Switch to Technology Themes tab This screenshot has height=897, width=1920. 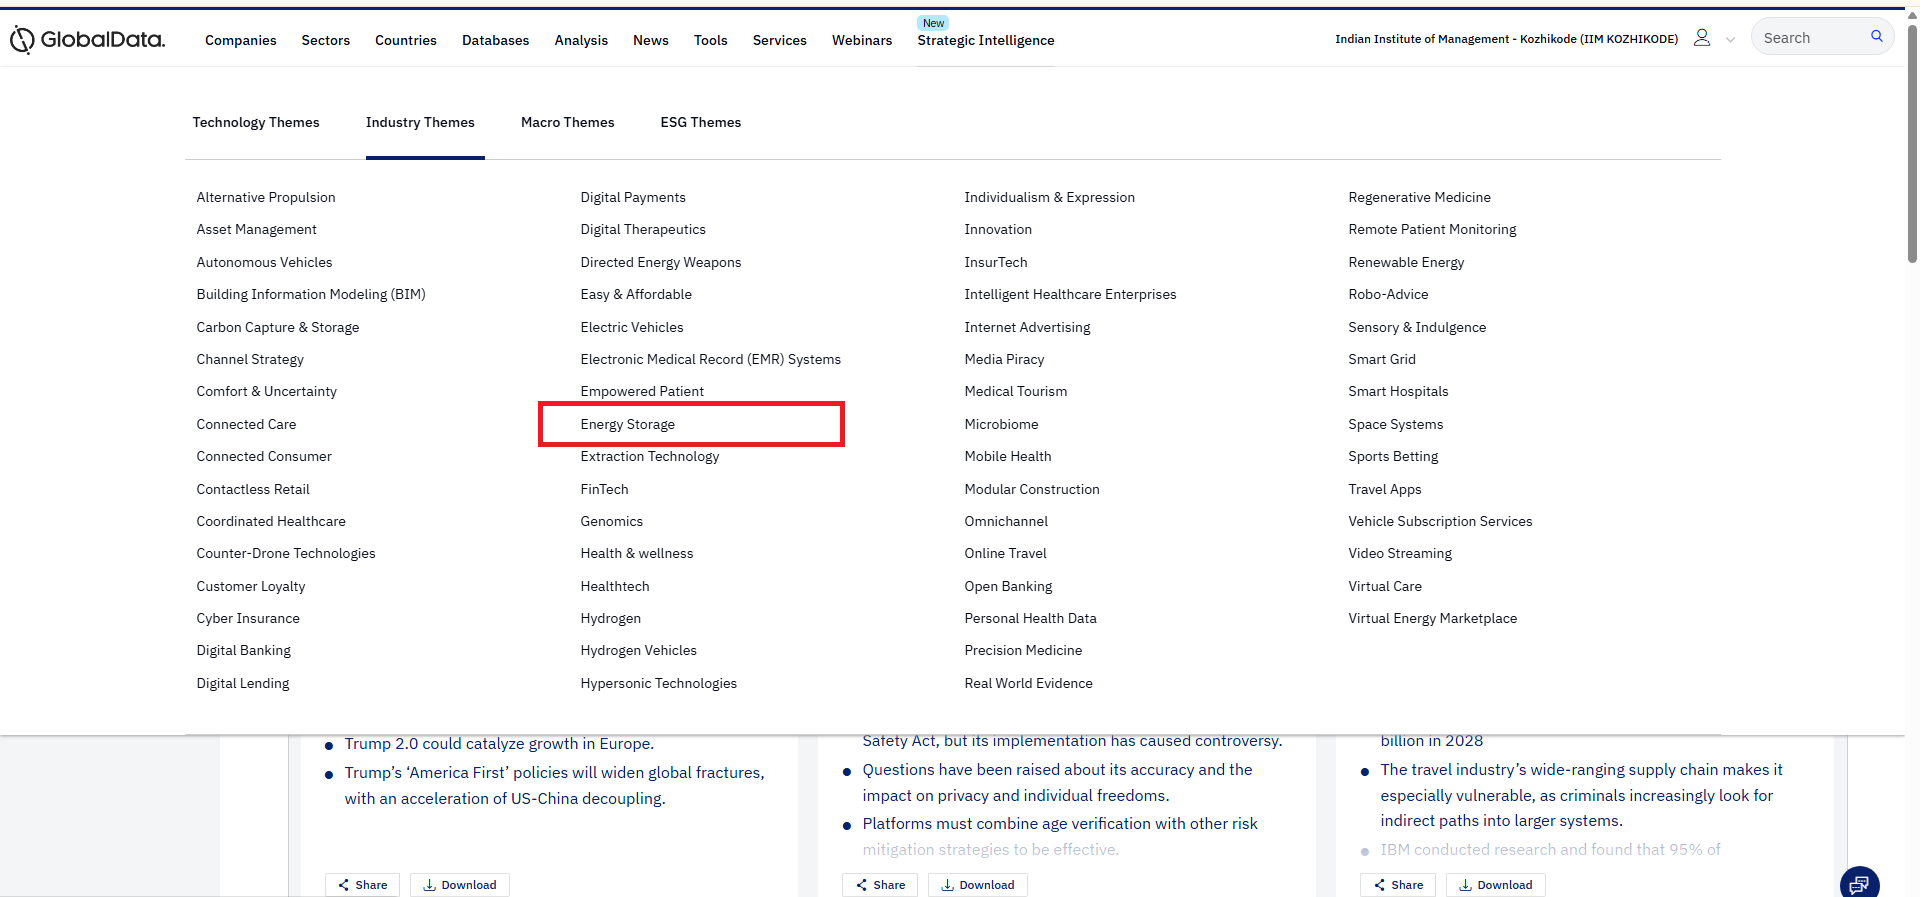coord(256,122)
